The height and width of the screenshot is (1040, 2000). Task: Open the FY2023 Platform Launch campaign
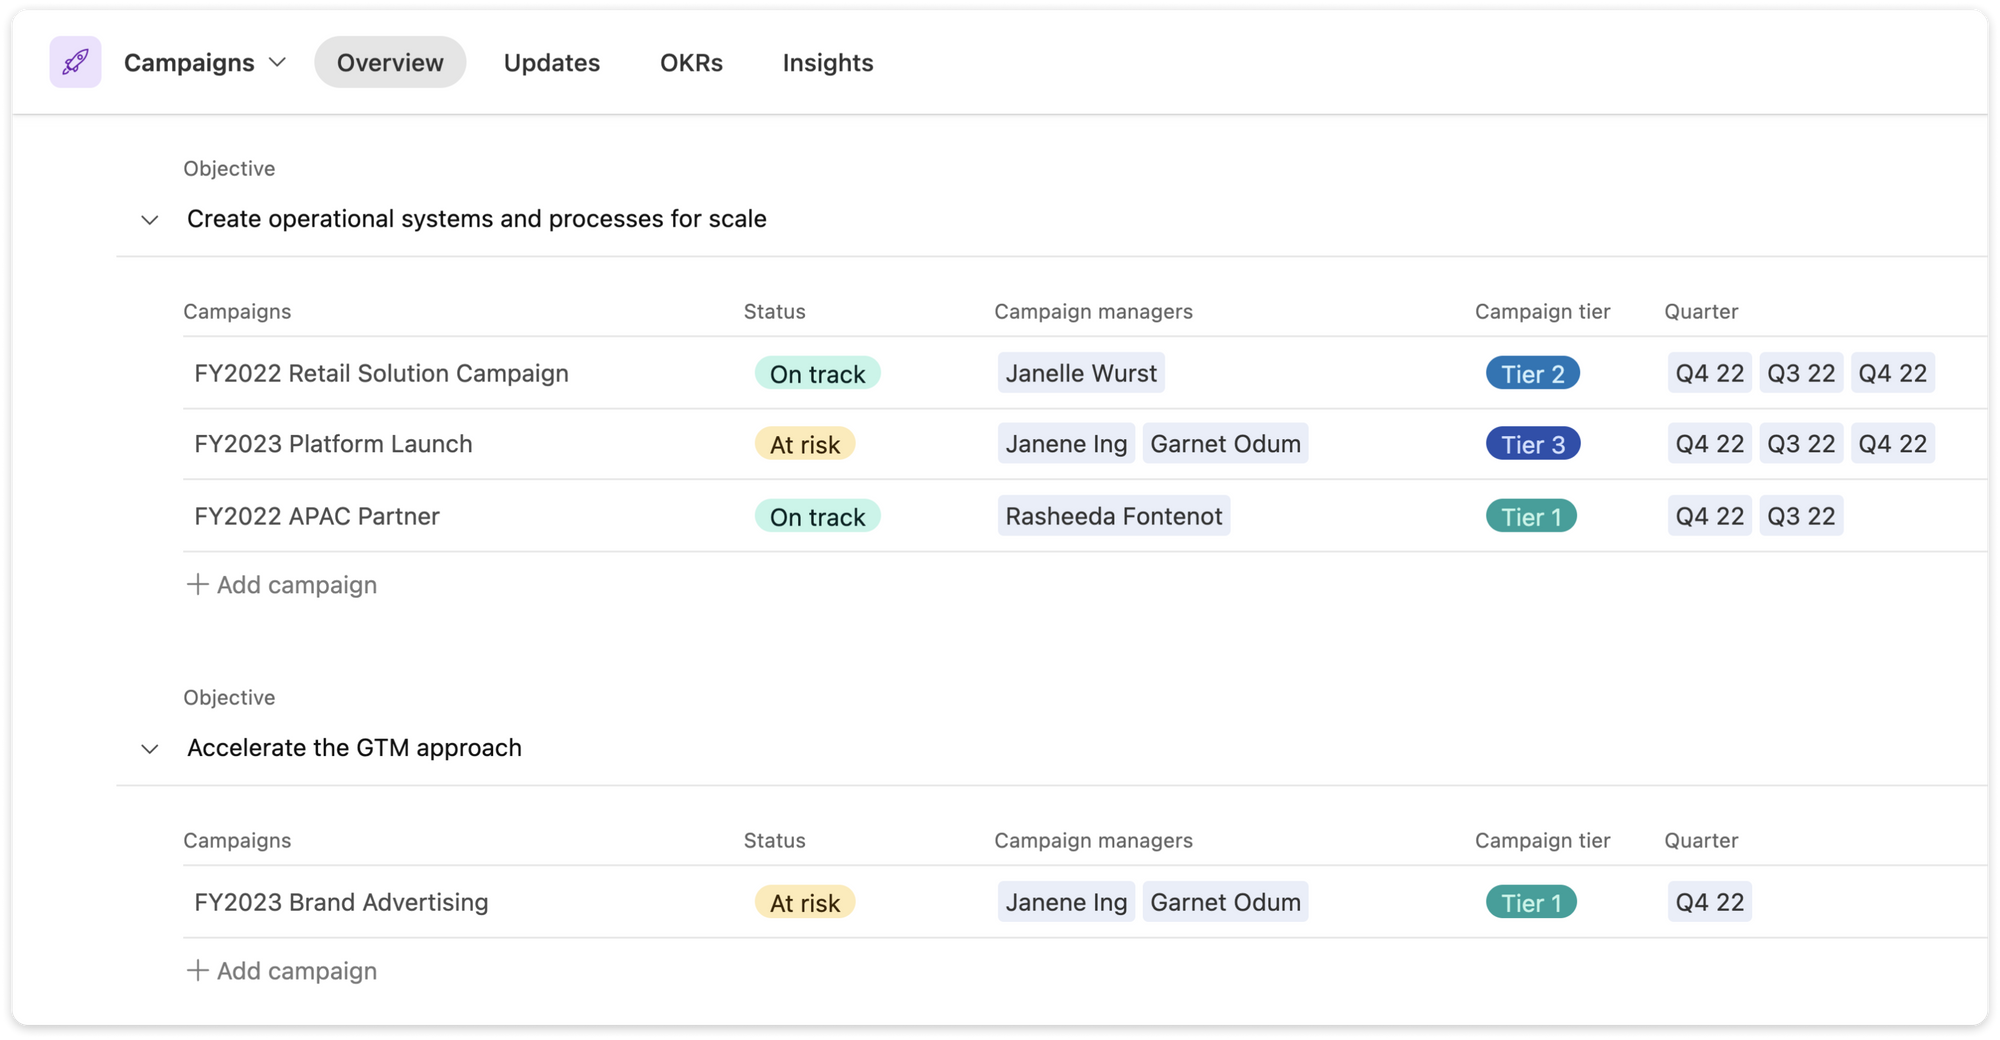(333, 444)
